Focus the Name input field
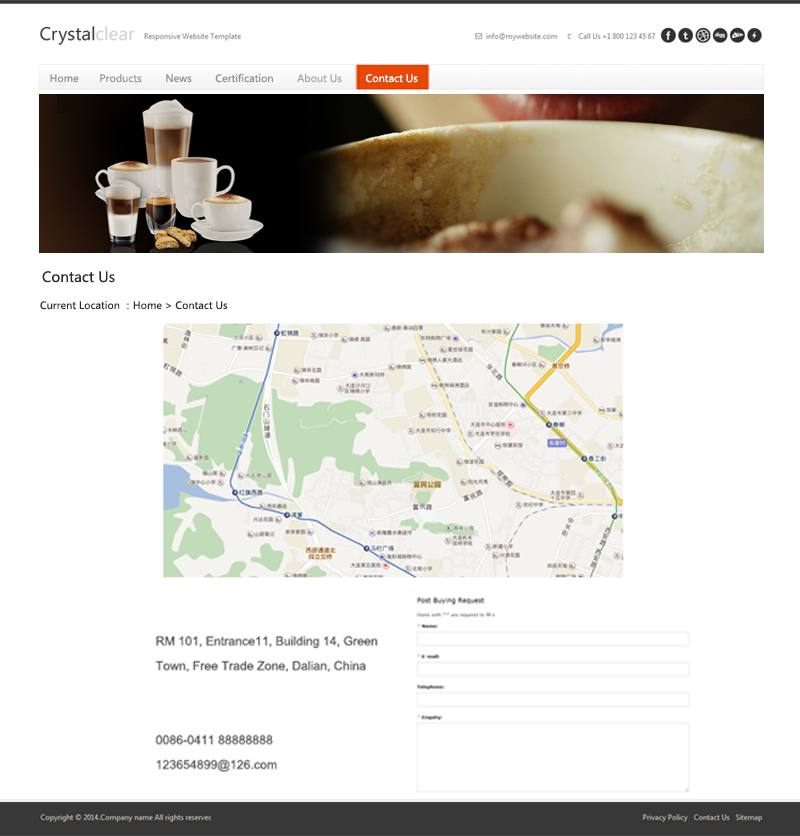800x836 pixels. 553,639
